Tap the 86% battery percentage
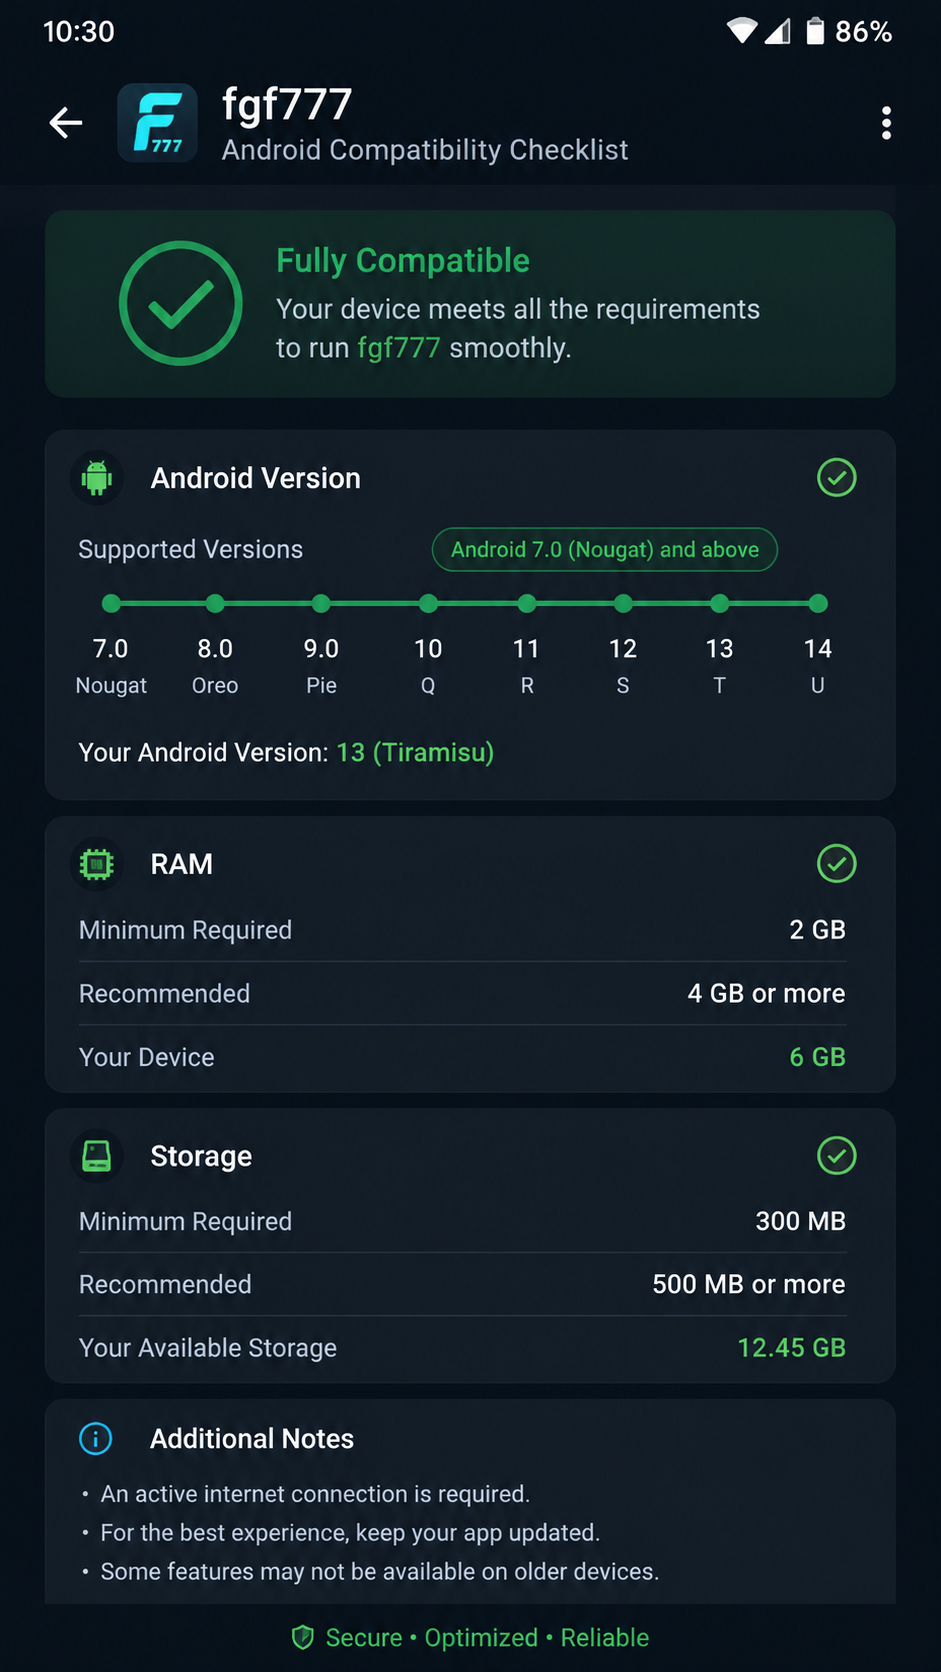 tap(863, 31)
